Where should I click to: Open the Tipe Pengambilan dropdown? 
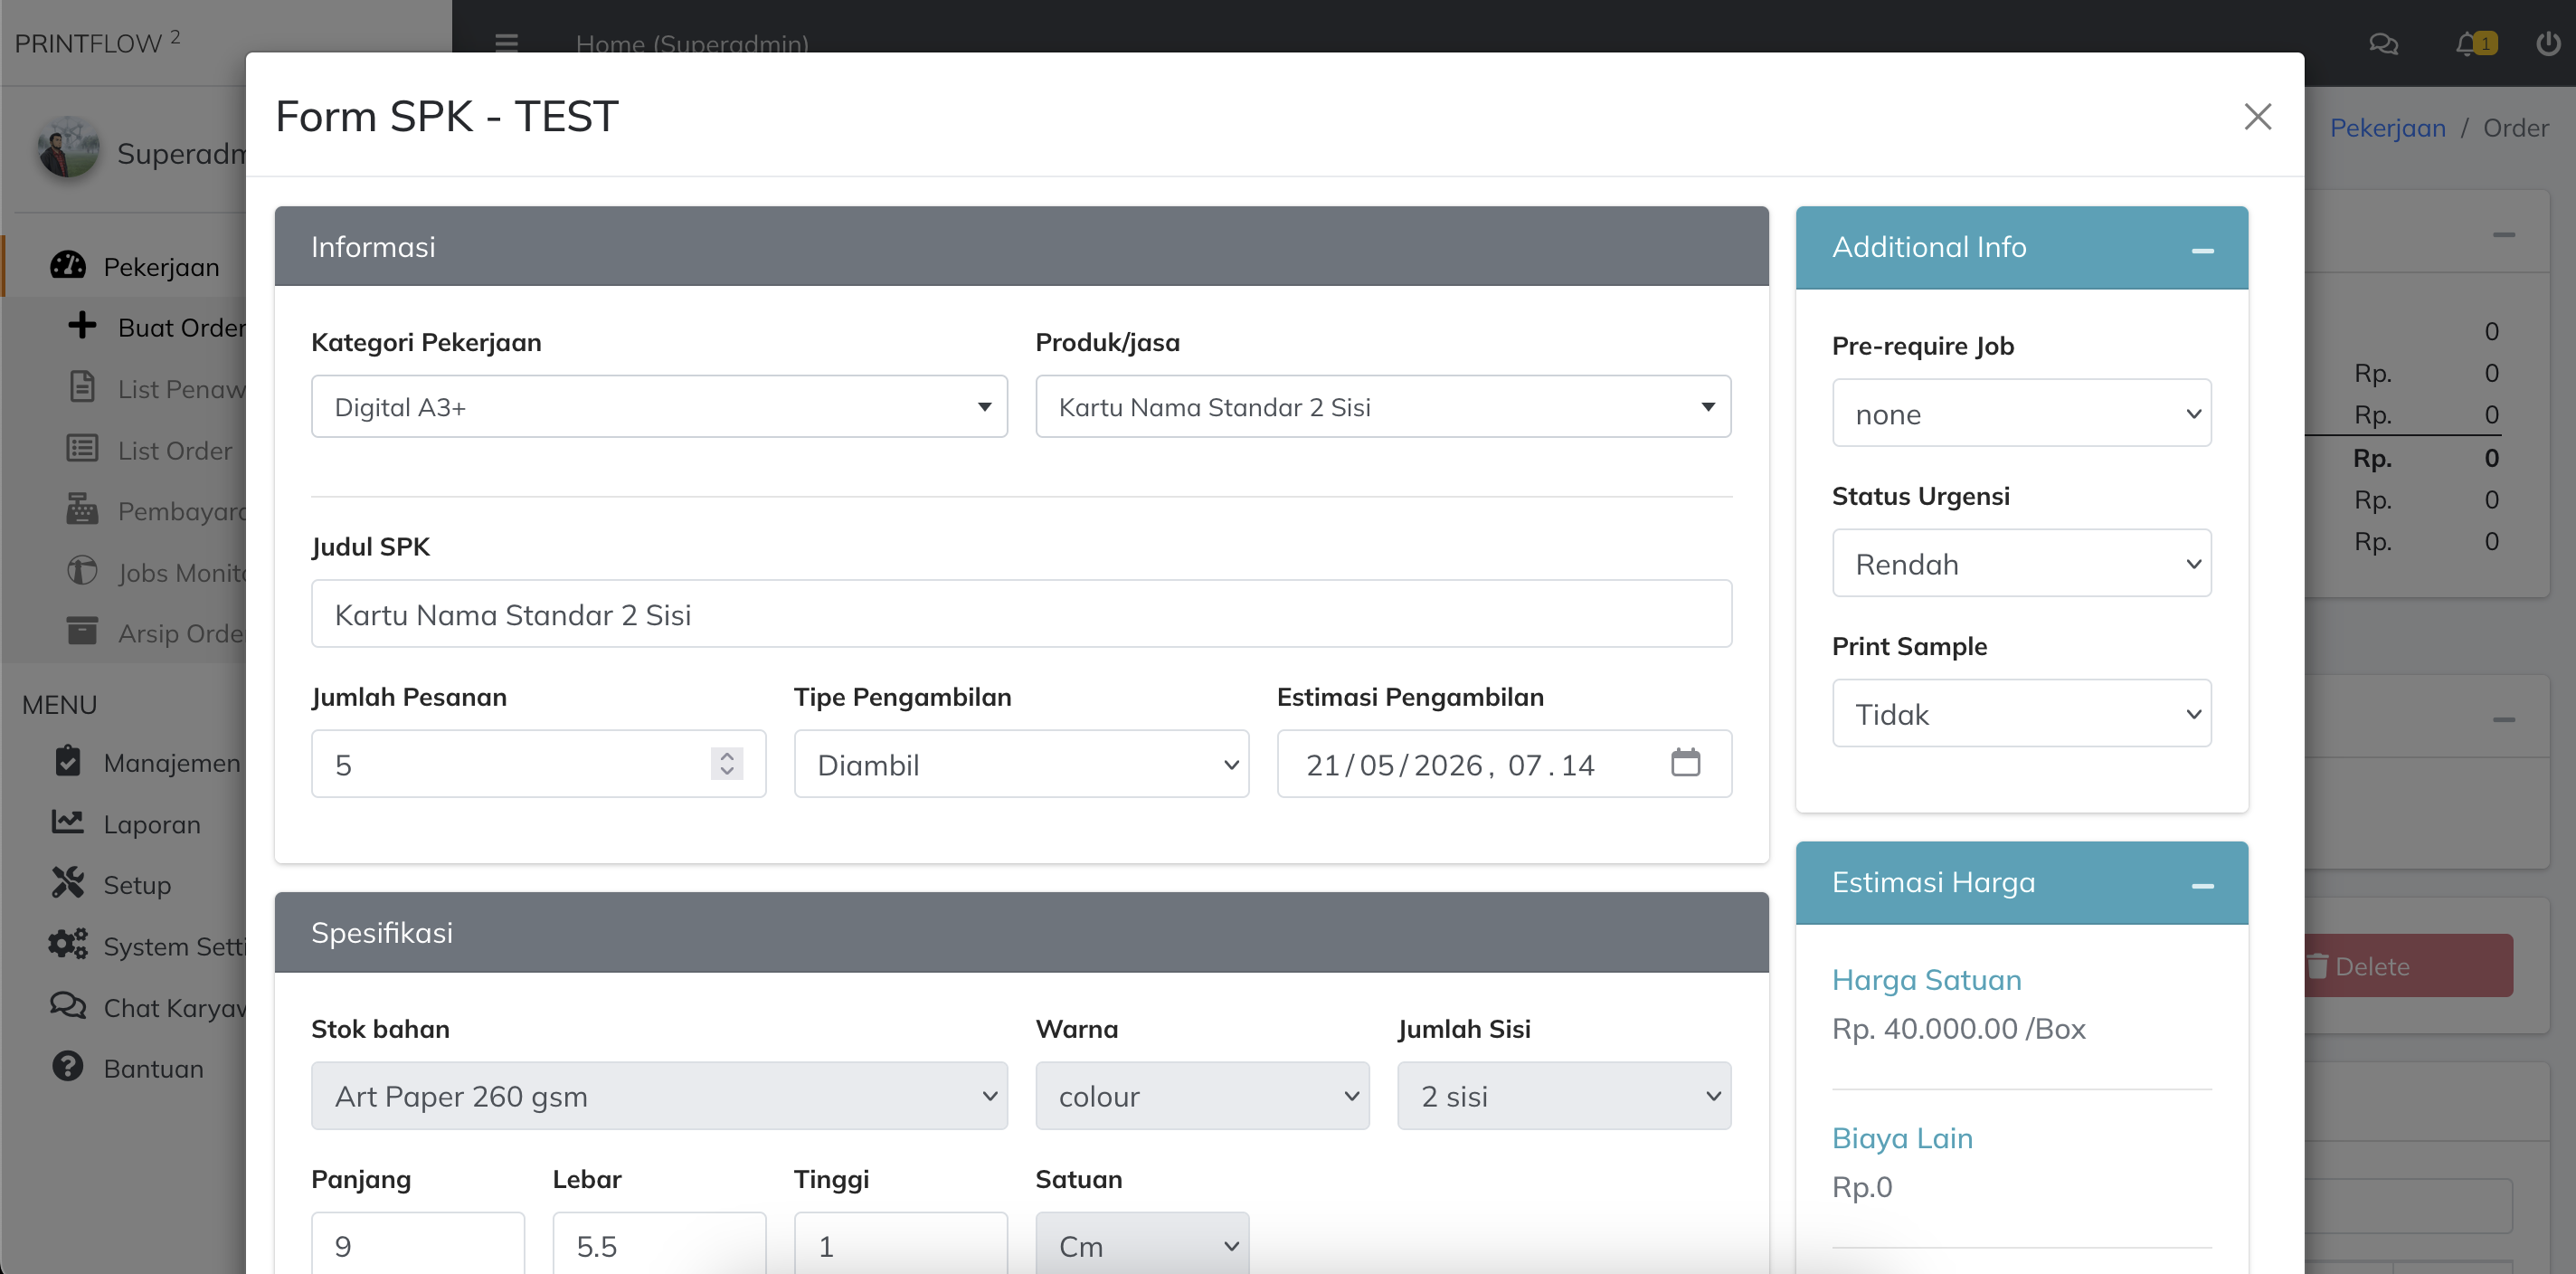pos(1021,764)
